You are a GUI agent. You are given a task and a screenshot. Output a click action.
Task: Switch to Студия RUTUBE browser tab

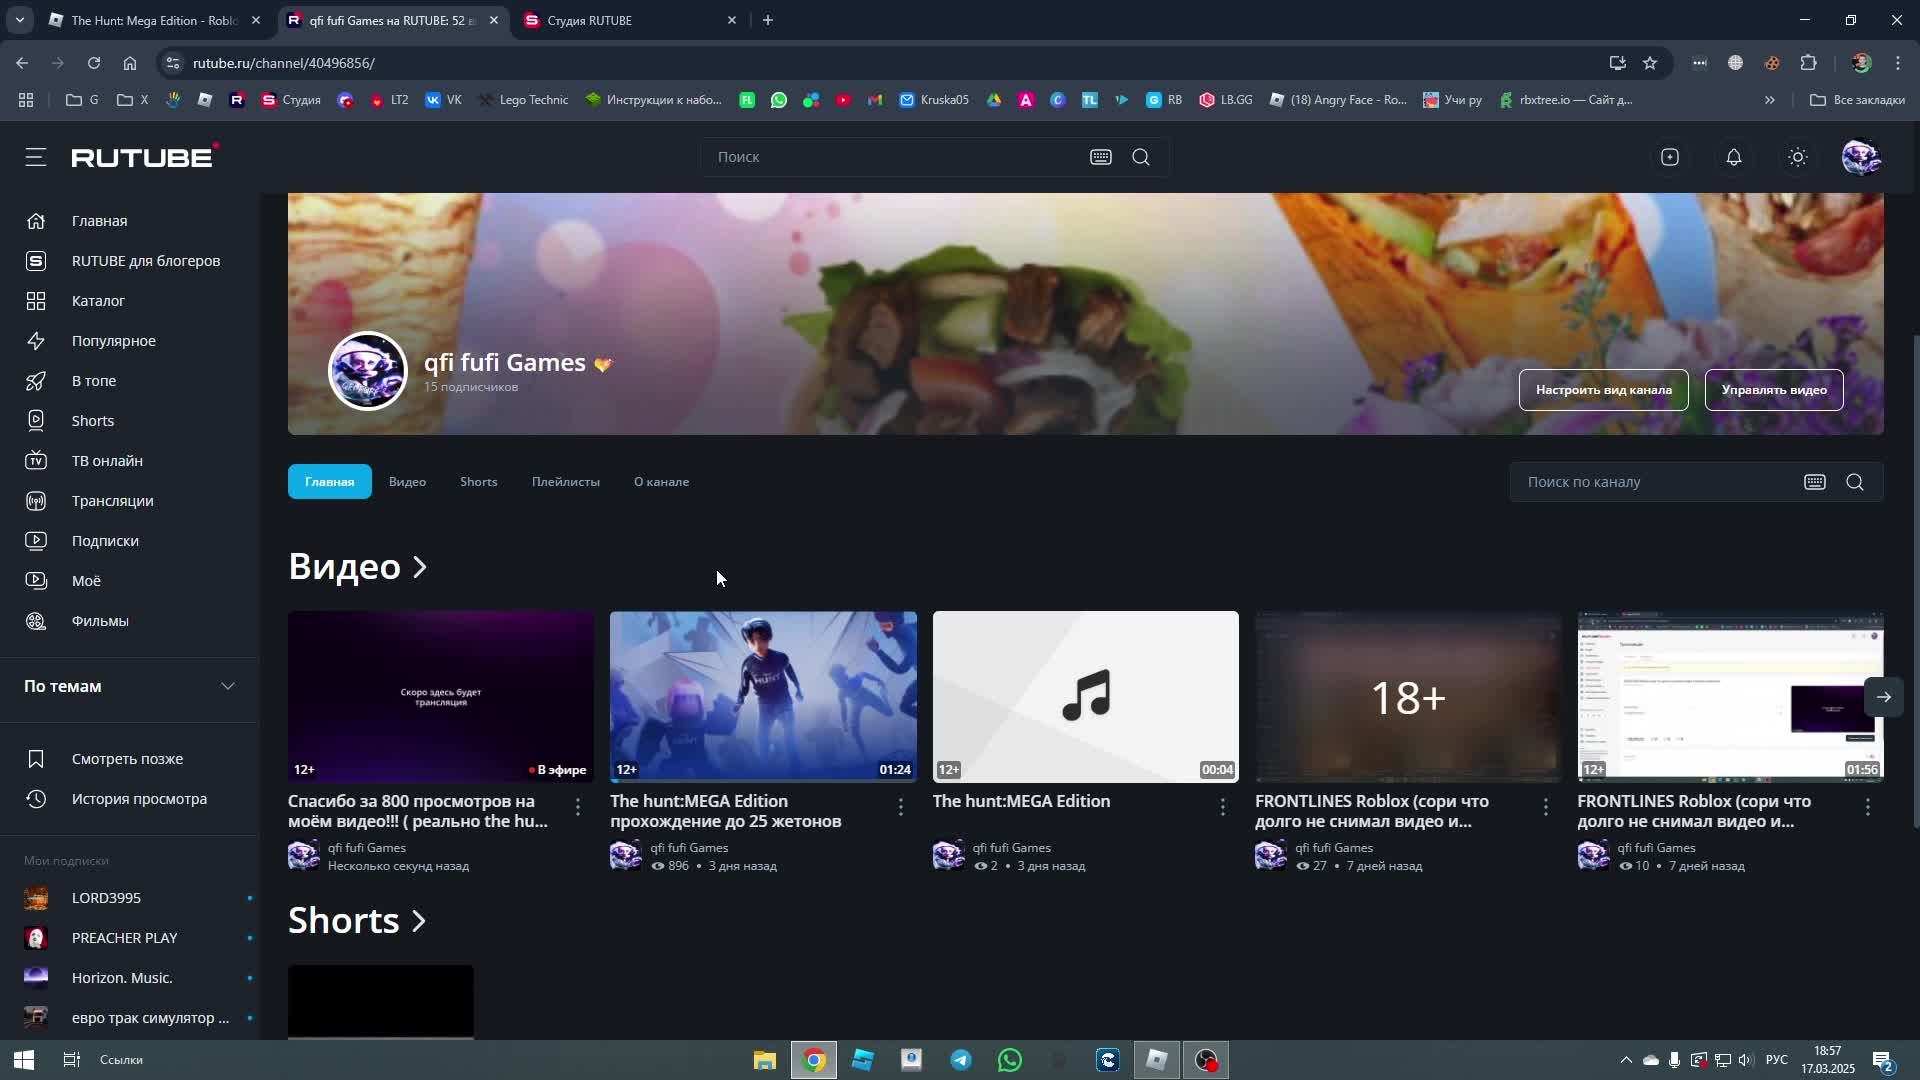(630, 20)
